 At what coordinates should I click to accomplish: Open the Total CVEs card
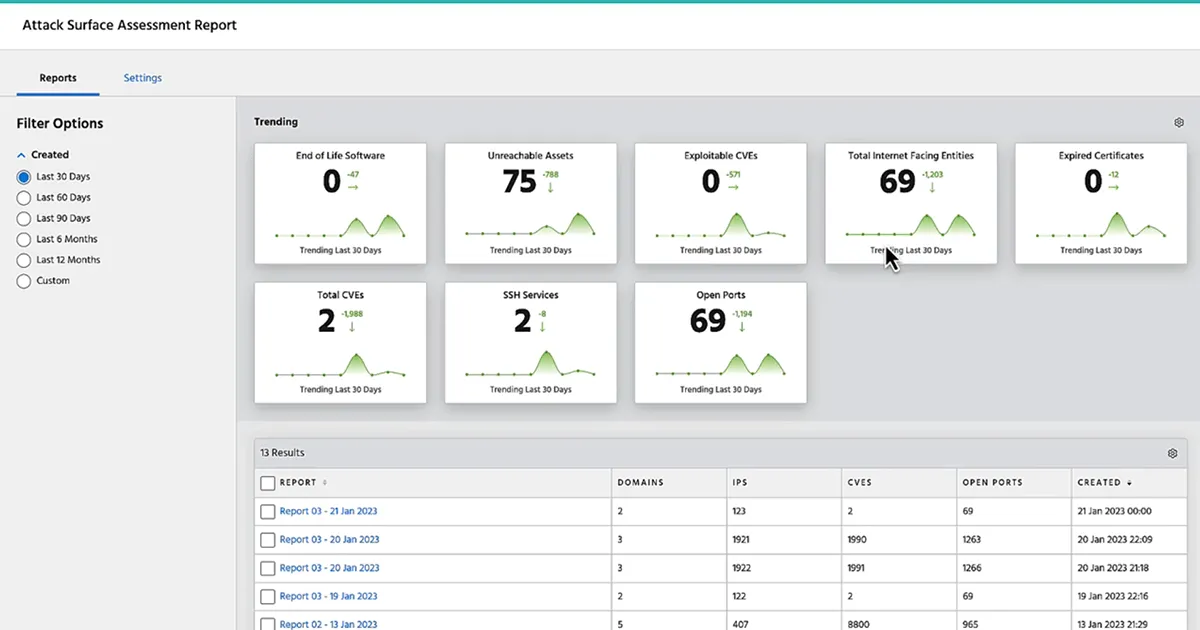340,343
